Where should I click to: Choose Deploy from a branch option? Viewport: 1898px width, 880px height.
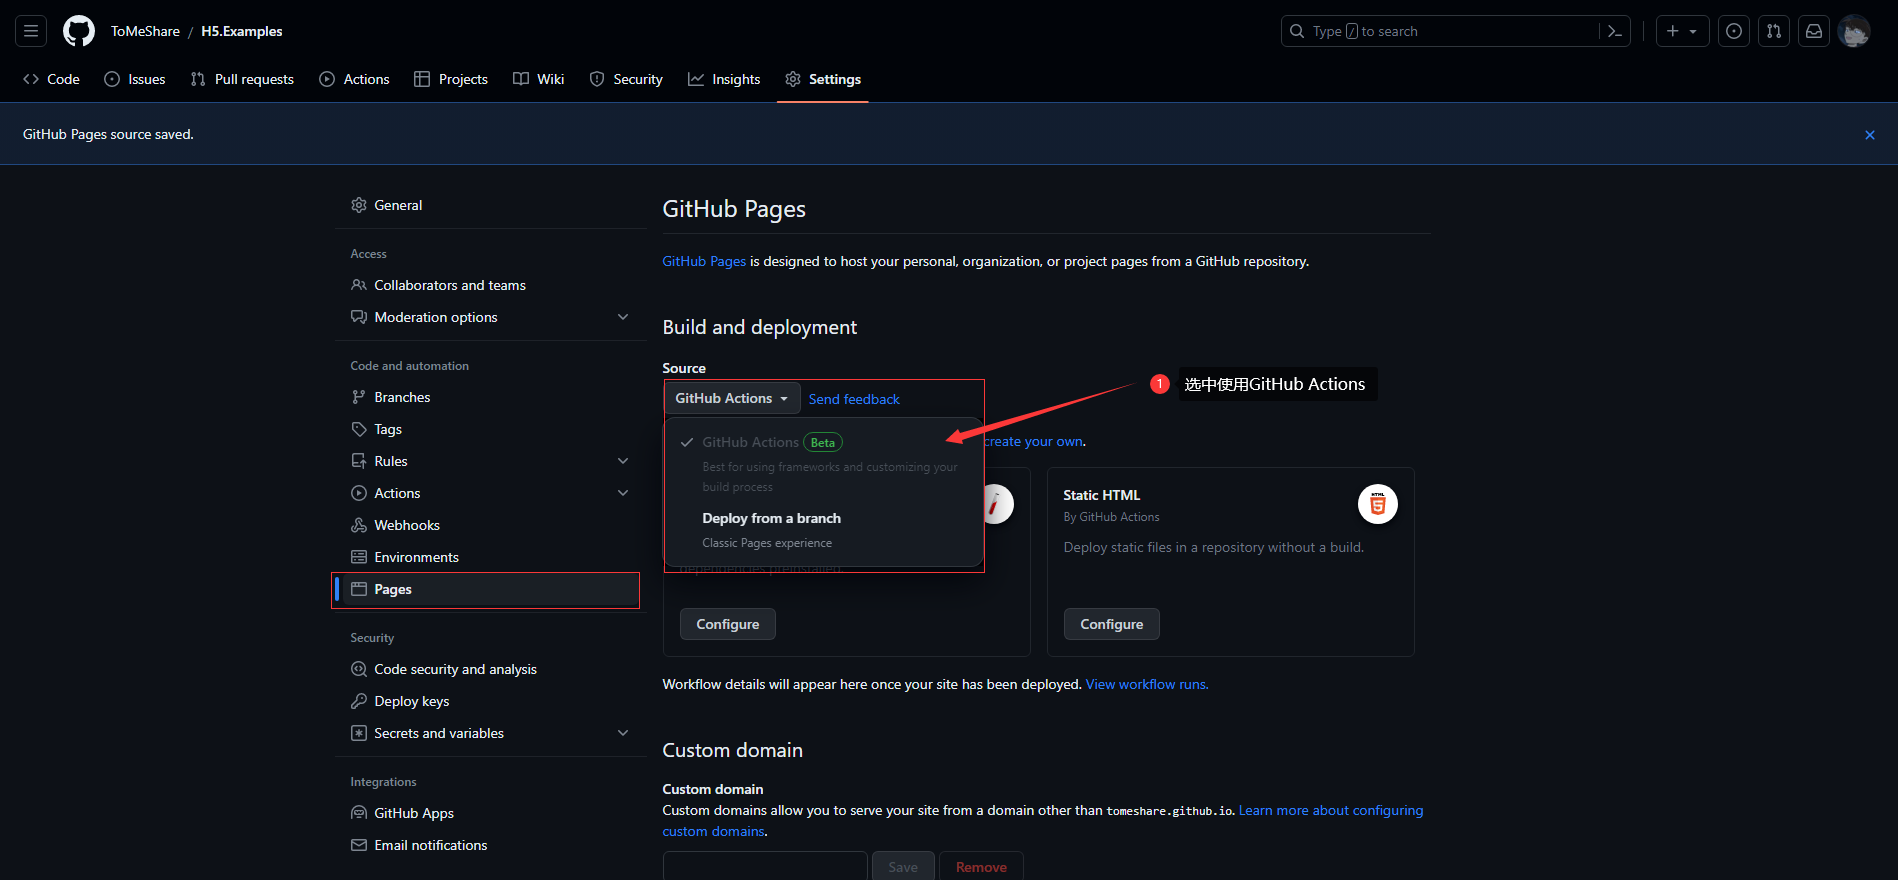click(x=824, y=530)
